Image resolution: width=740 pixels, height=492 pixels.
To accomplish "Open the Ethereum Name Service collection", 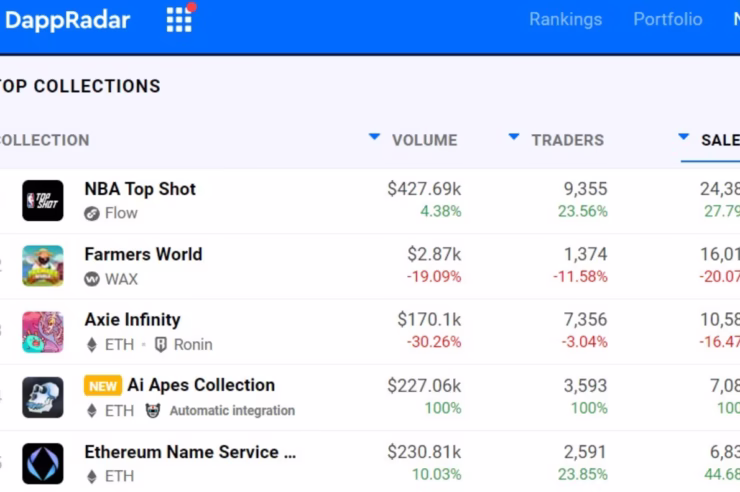I will pos(190,452).
